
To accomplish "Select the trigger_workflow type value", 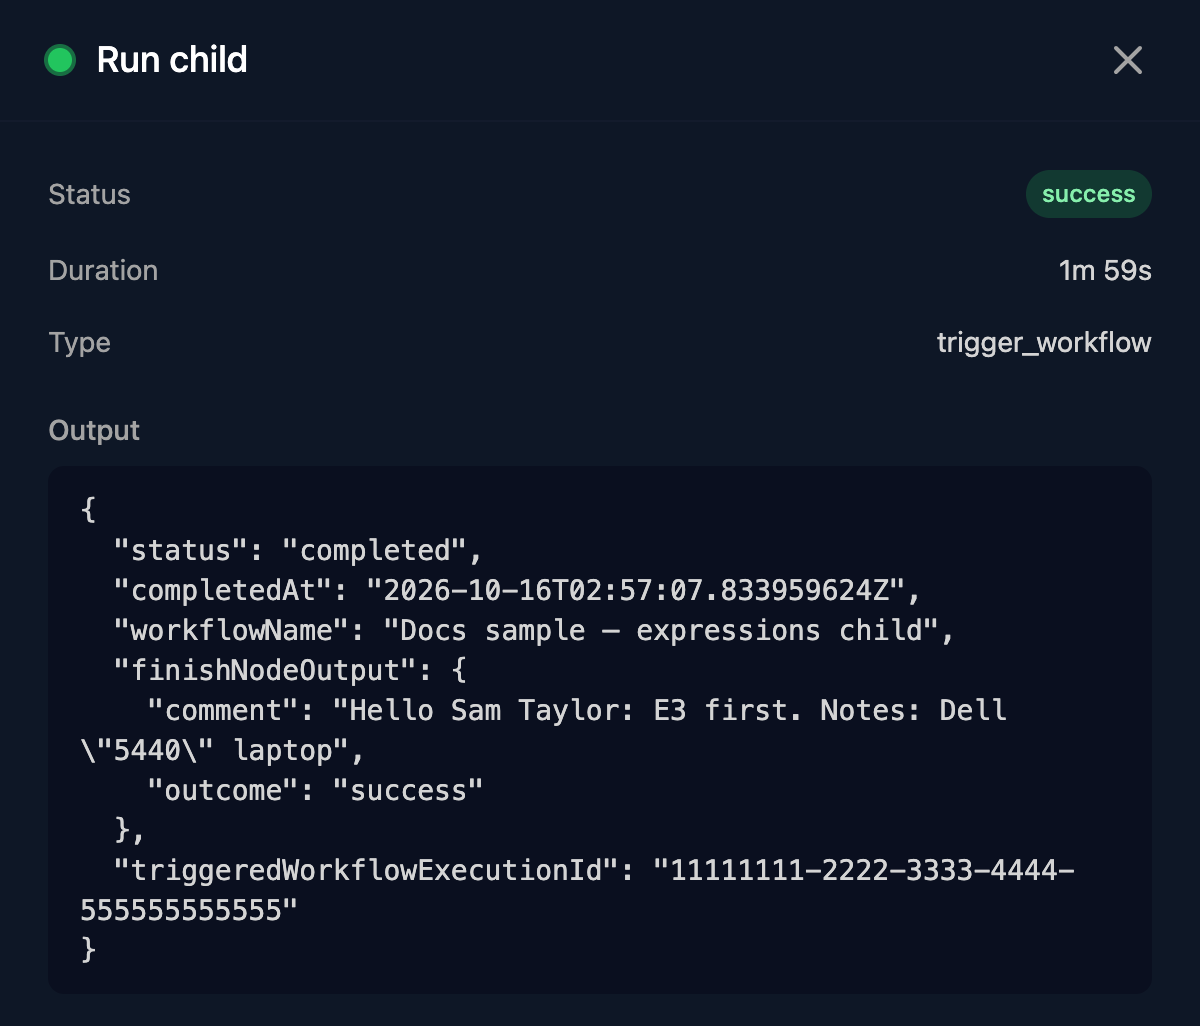I will point(1044,342).
